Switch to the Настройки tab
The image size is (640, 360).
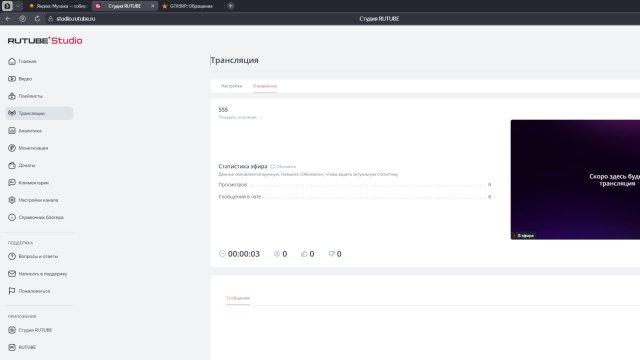pos(231,86)
